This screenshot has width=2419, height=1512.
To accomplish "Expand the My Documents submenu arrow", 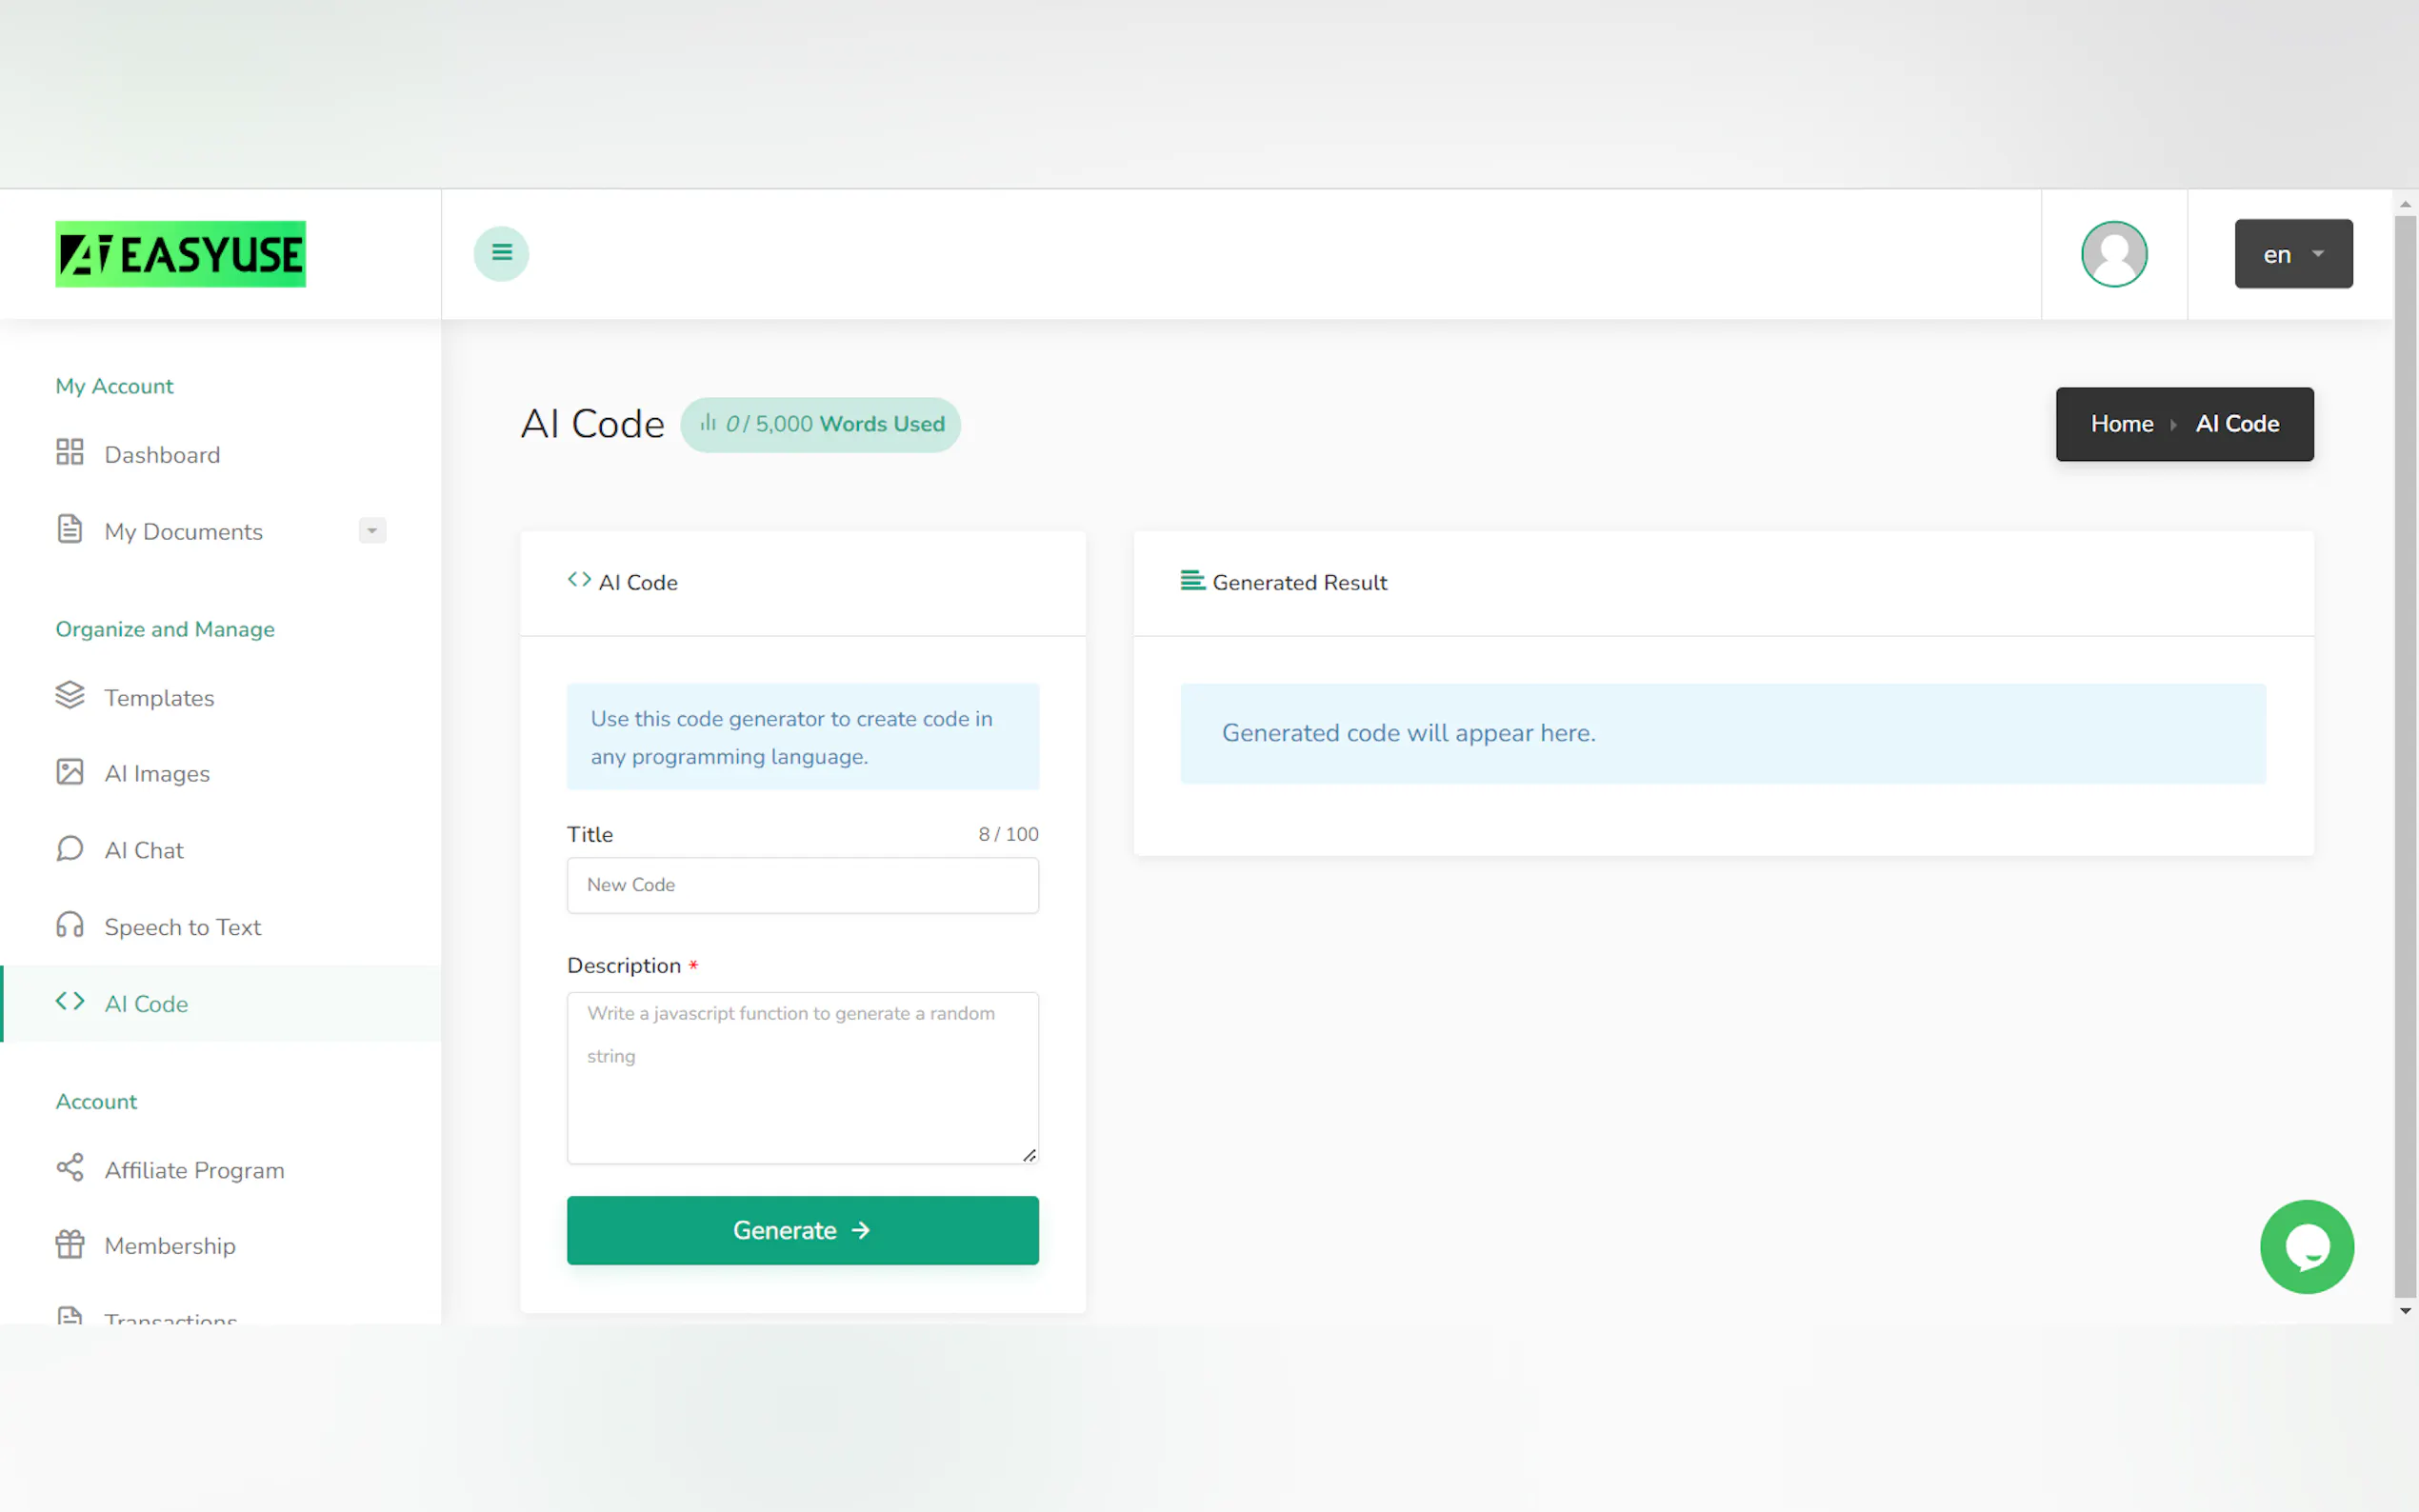I will (372, 530).
